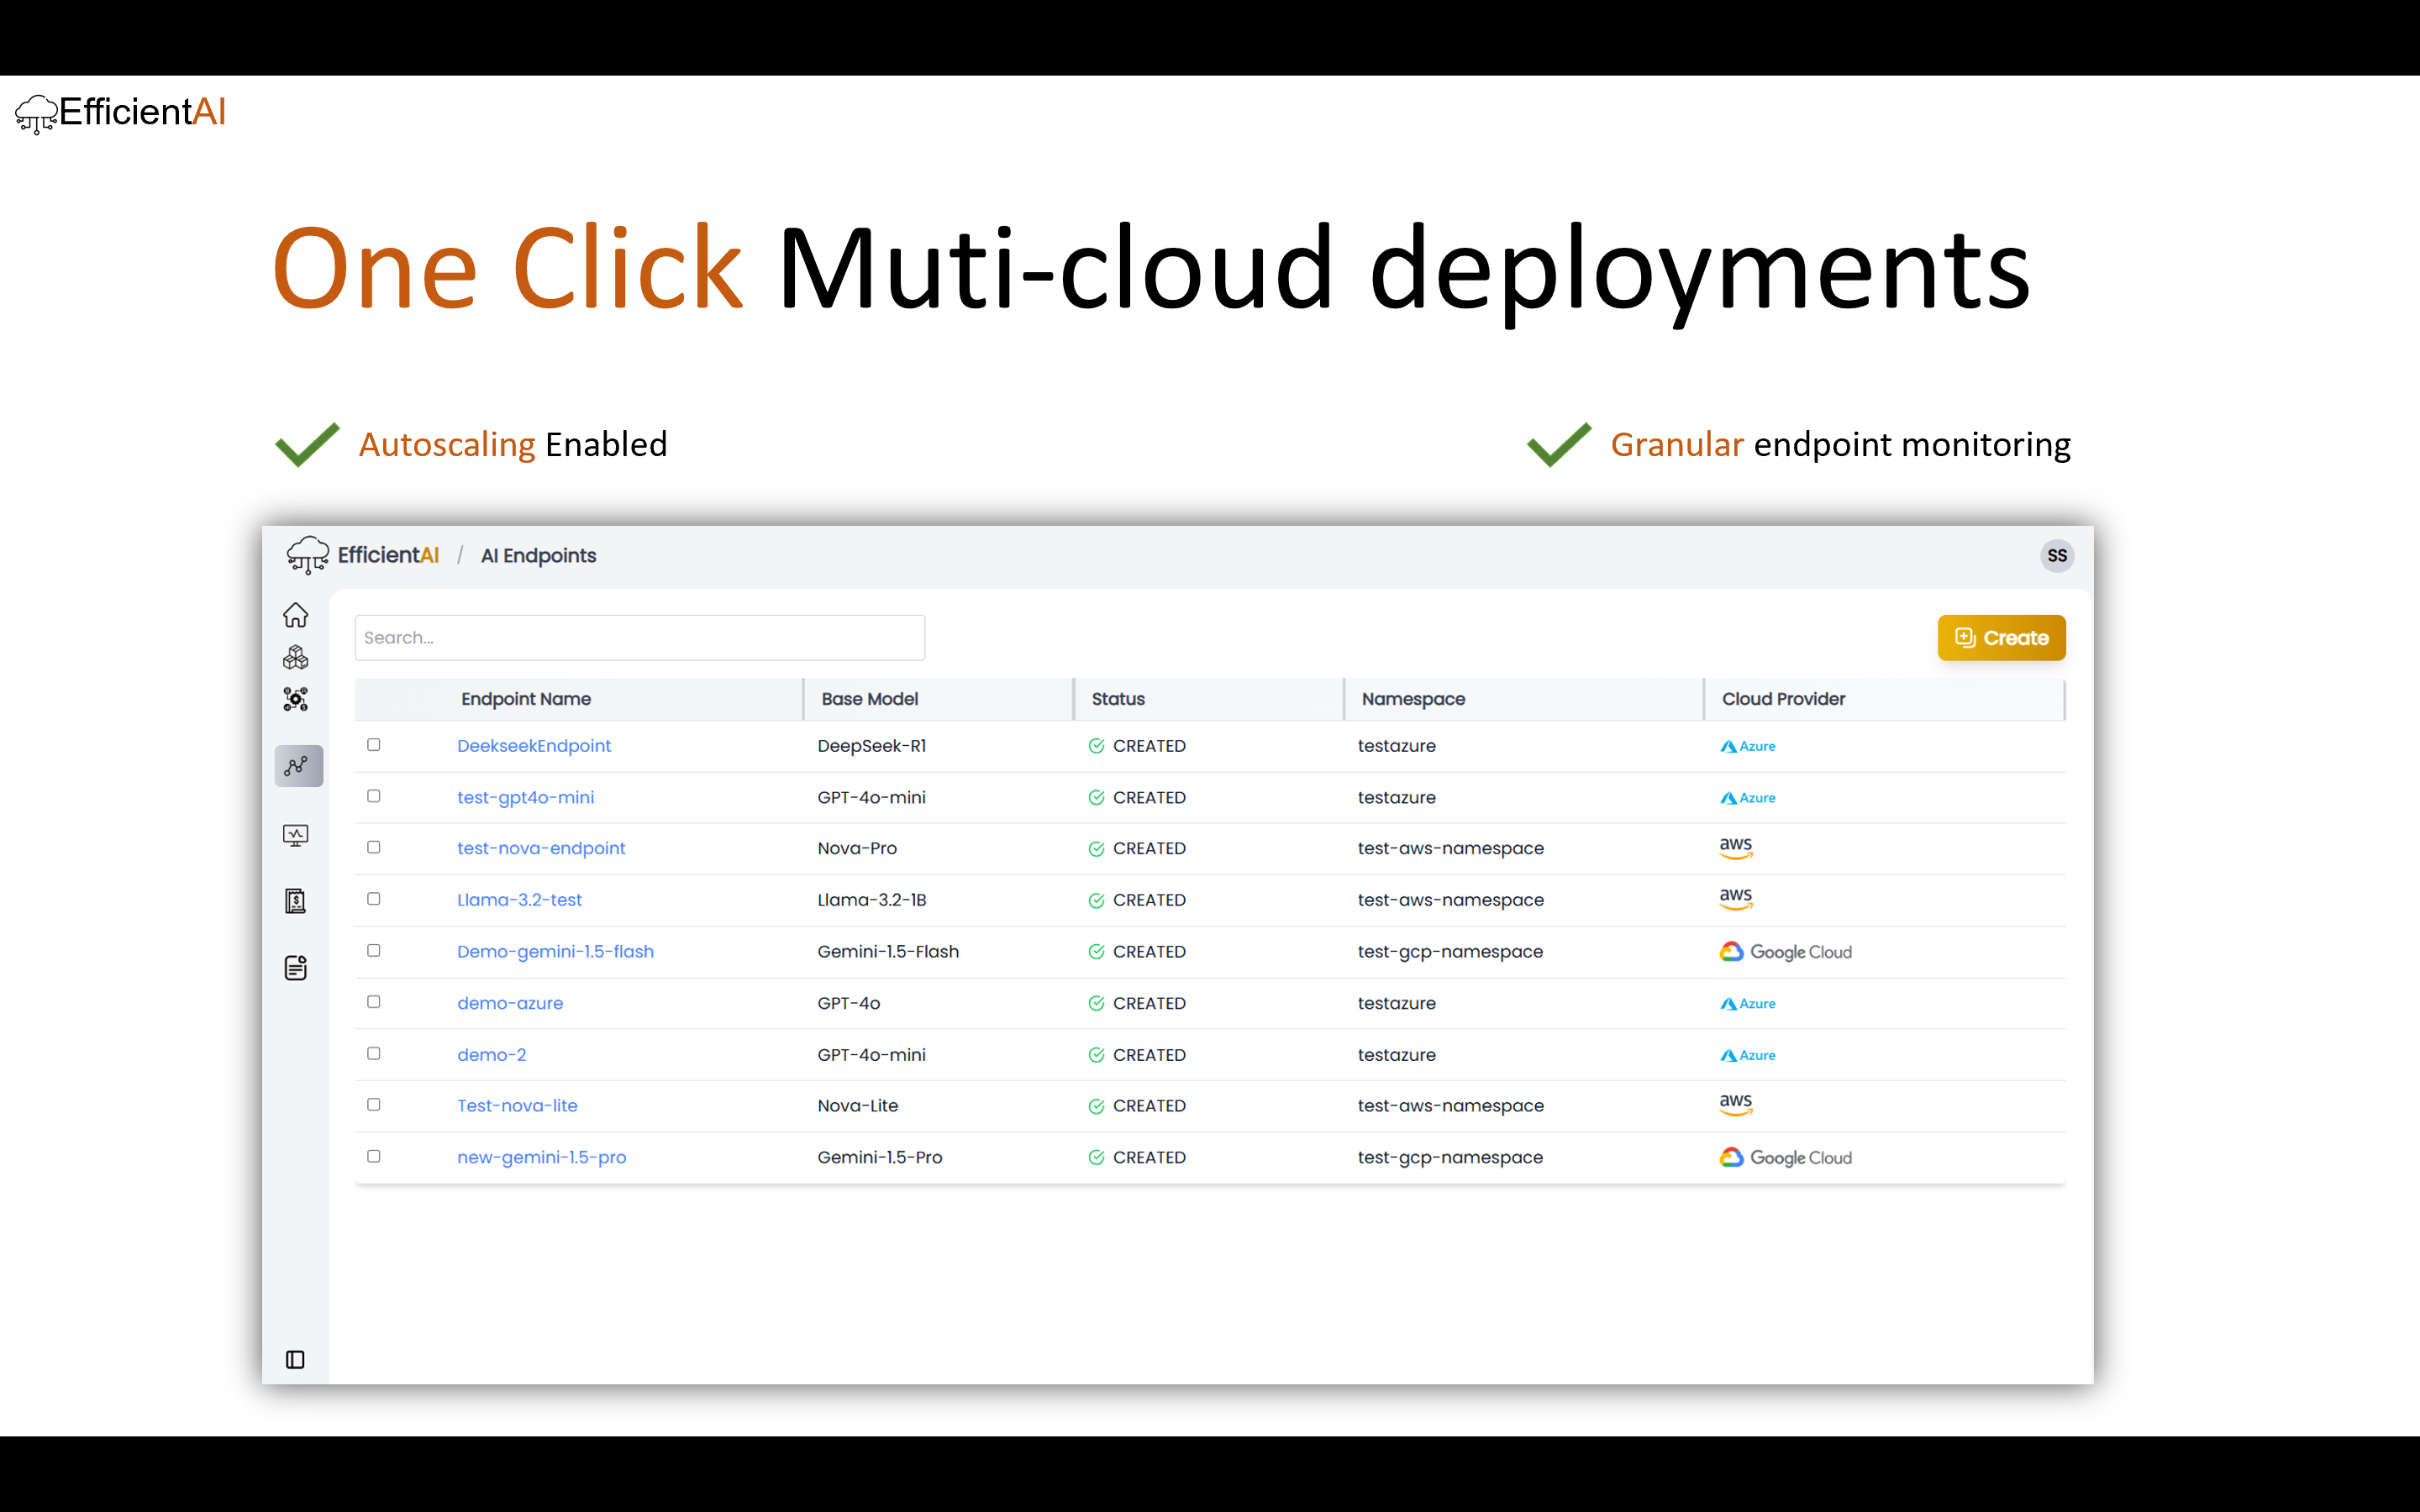2420x1512 pixels.
Task: Open the Demo-gemini-1.5-flash endpoint link
Action: click(x=555, y=951)
